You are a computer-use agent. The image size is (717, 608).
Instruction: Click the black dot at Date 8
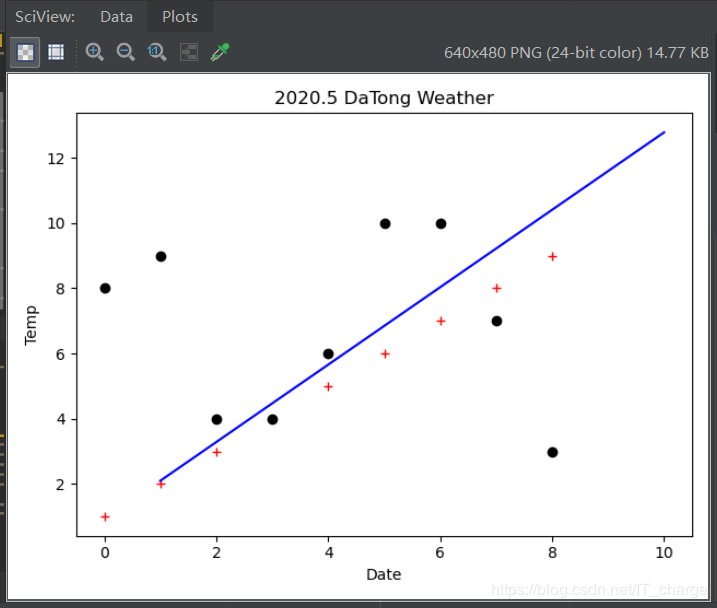(552, 452)
